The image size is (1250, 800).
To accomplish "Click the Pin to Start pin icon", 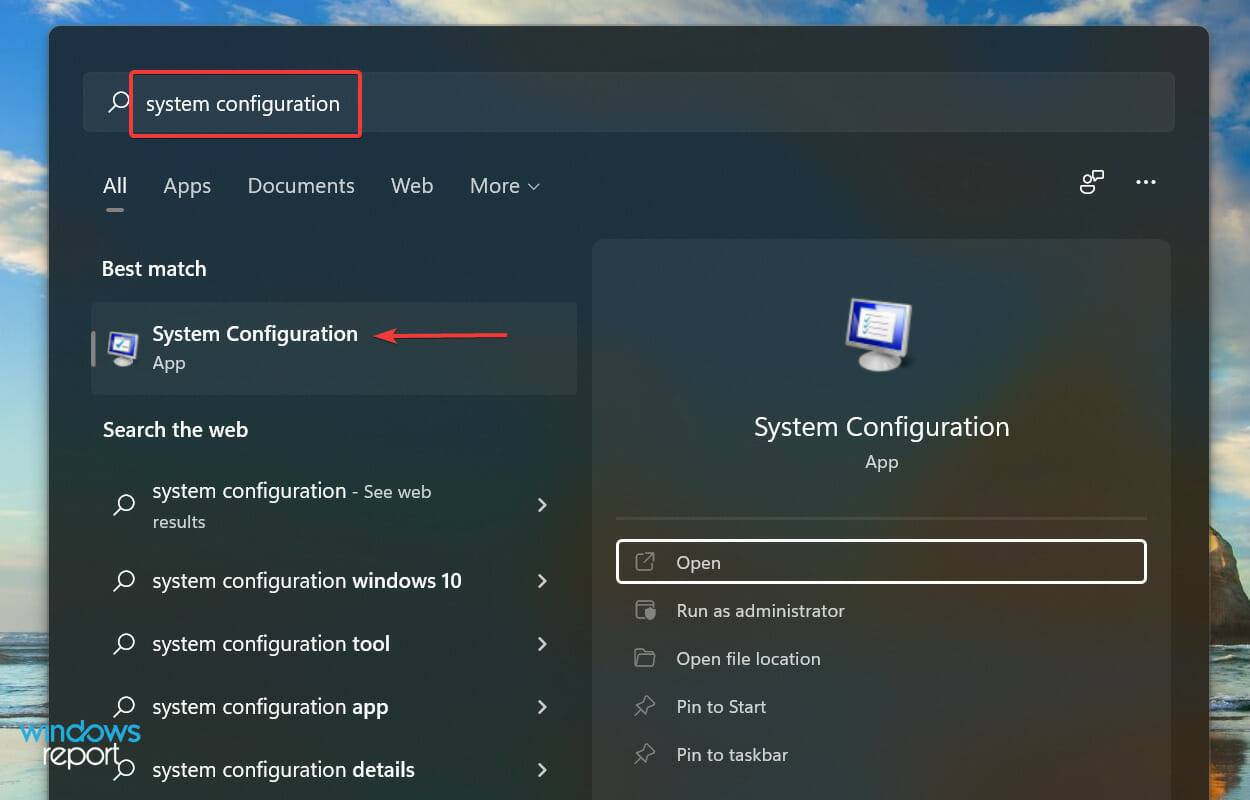I will (x=643, y=706).
